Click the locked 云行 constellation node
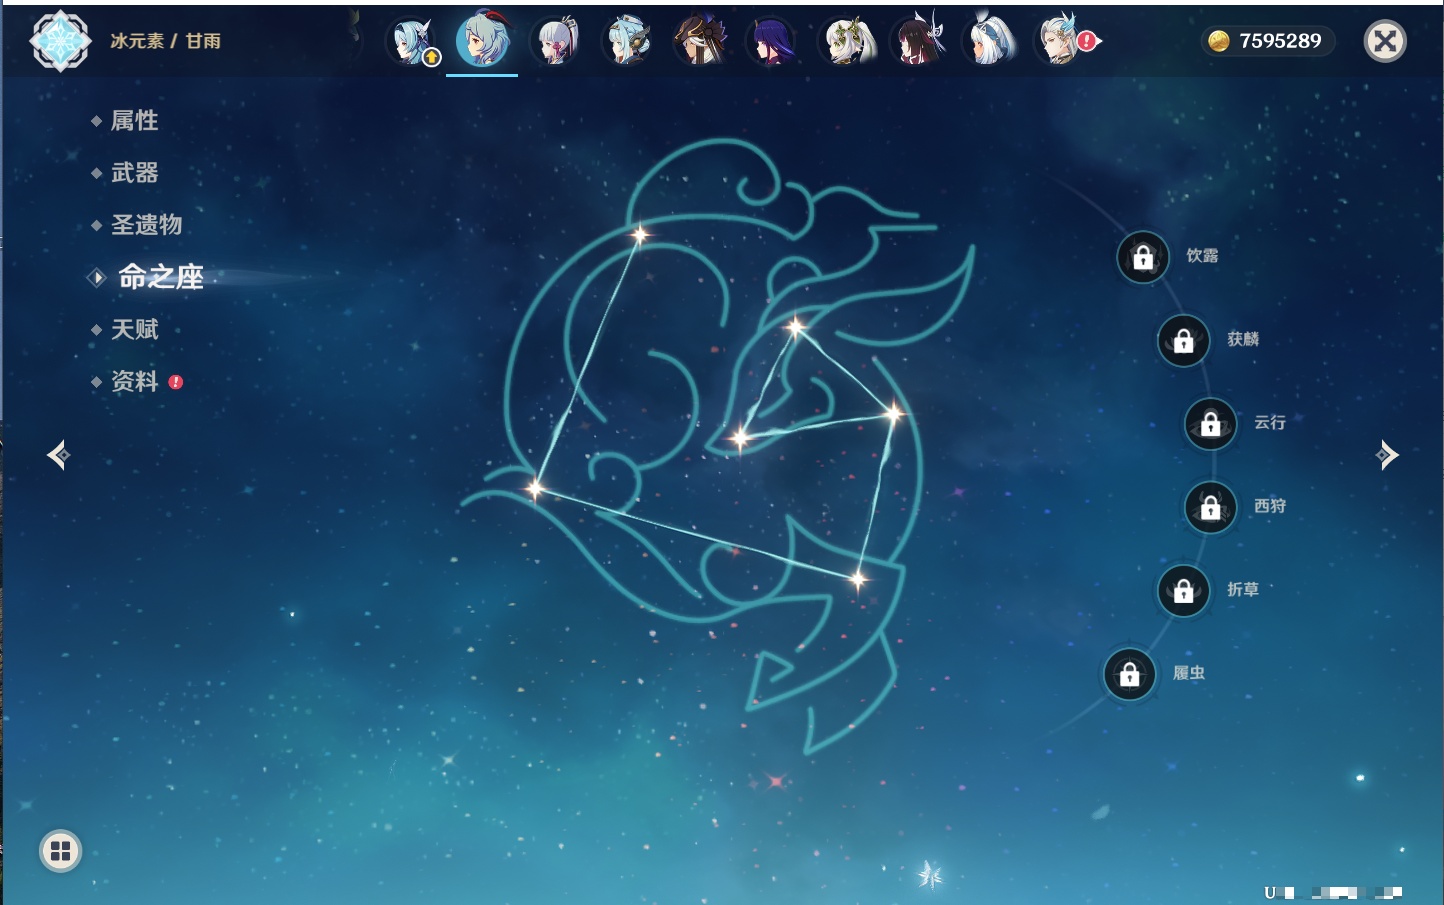This screenshot has height=905, width=1444. pyautogui.click(x=1211, y=424)
